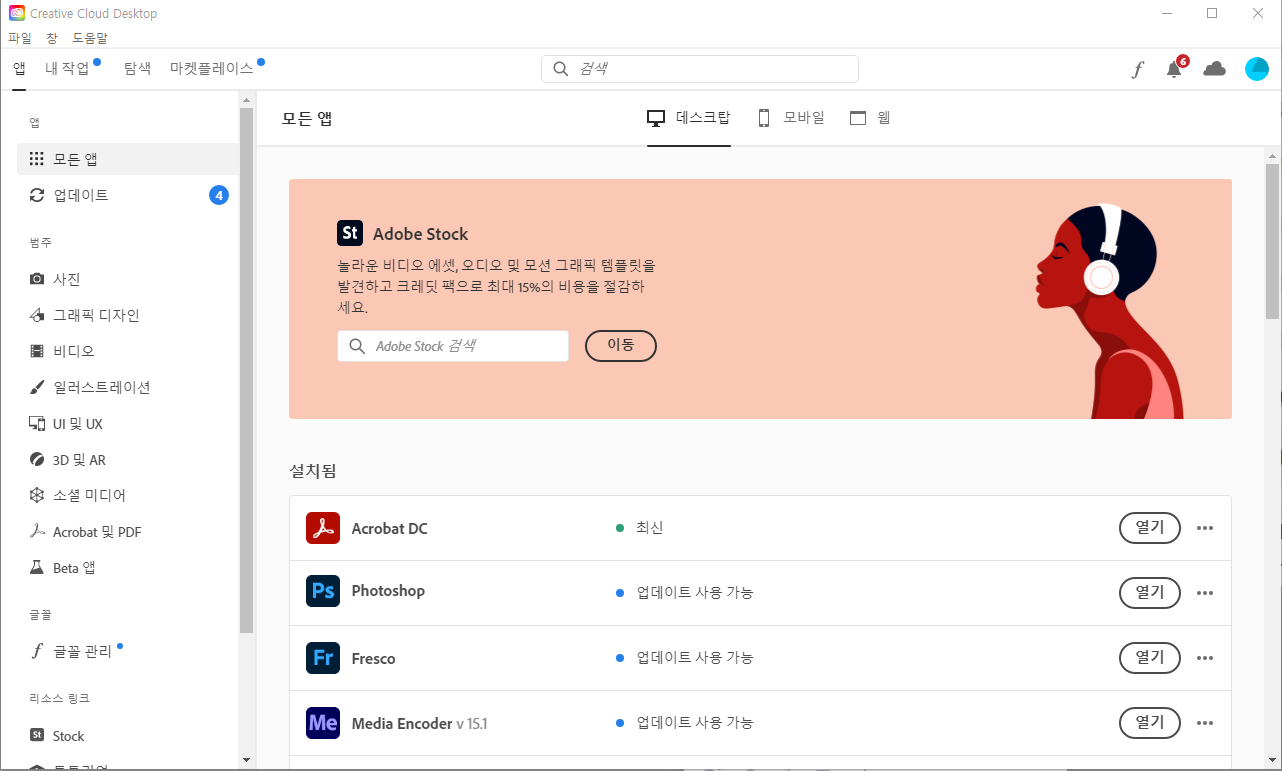This screenshot has width=1282, height=771.
Task: Click main content scrollbar down arrow
Action: [x=1272, y=760]
